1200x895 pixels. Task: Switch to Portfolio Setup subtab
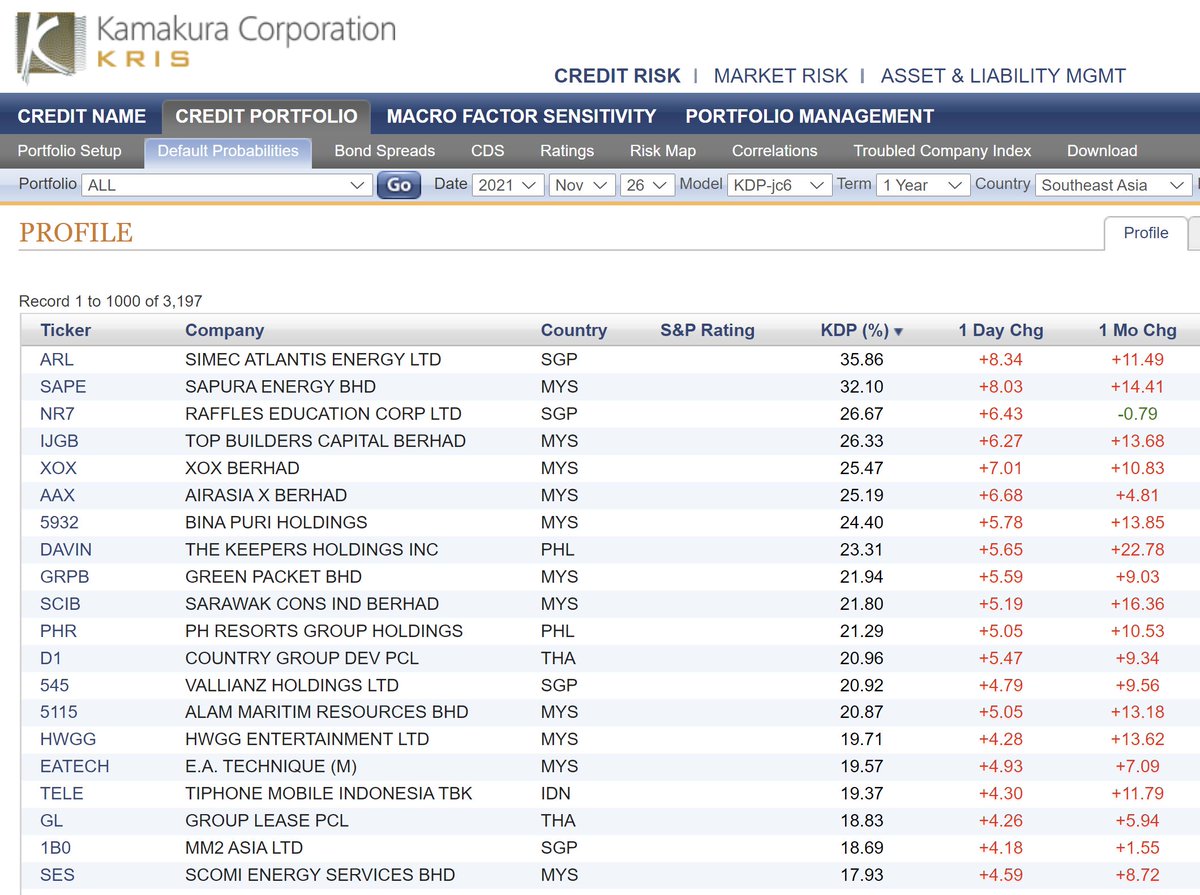coord(70,151)
